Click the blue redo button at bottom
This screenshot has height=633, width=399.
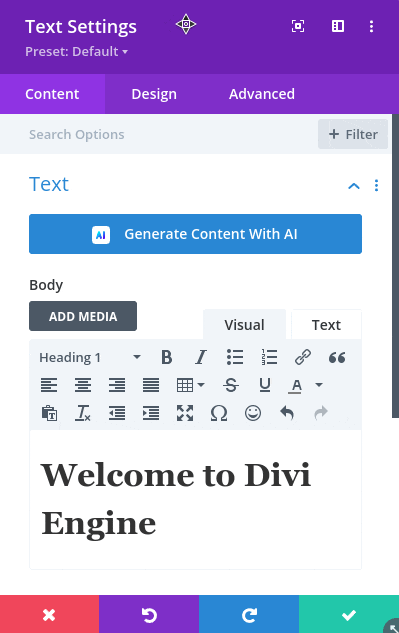coord(249,614)
